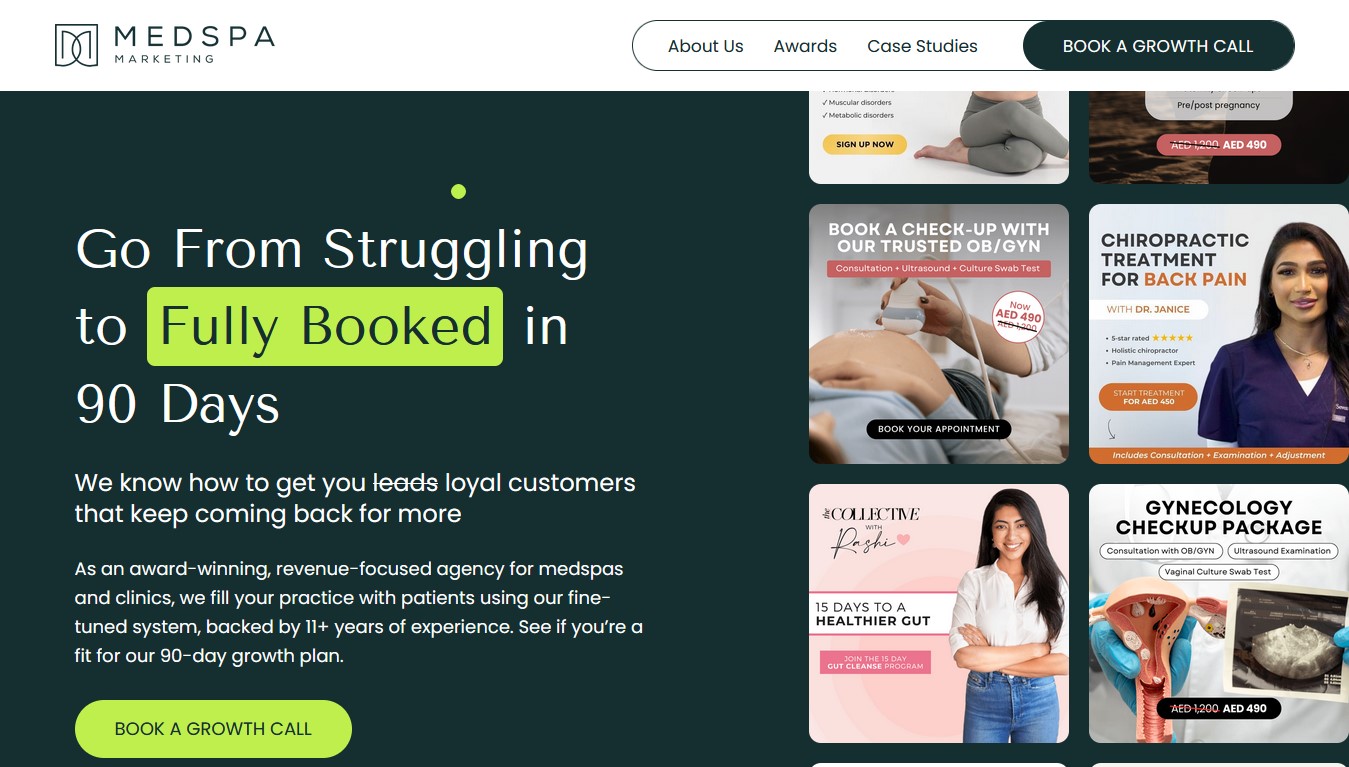The image size is (1349, 767).
Task: Click the green Book a Growth Call button
Action: coord(213,729)
